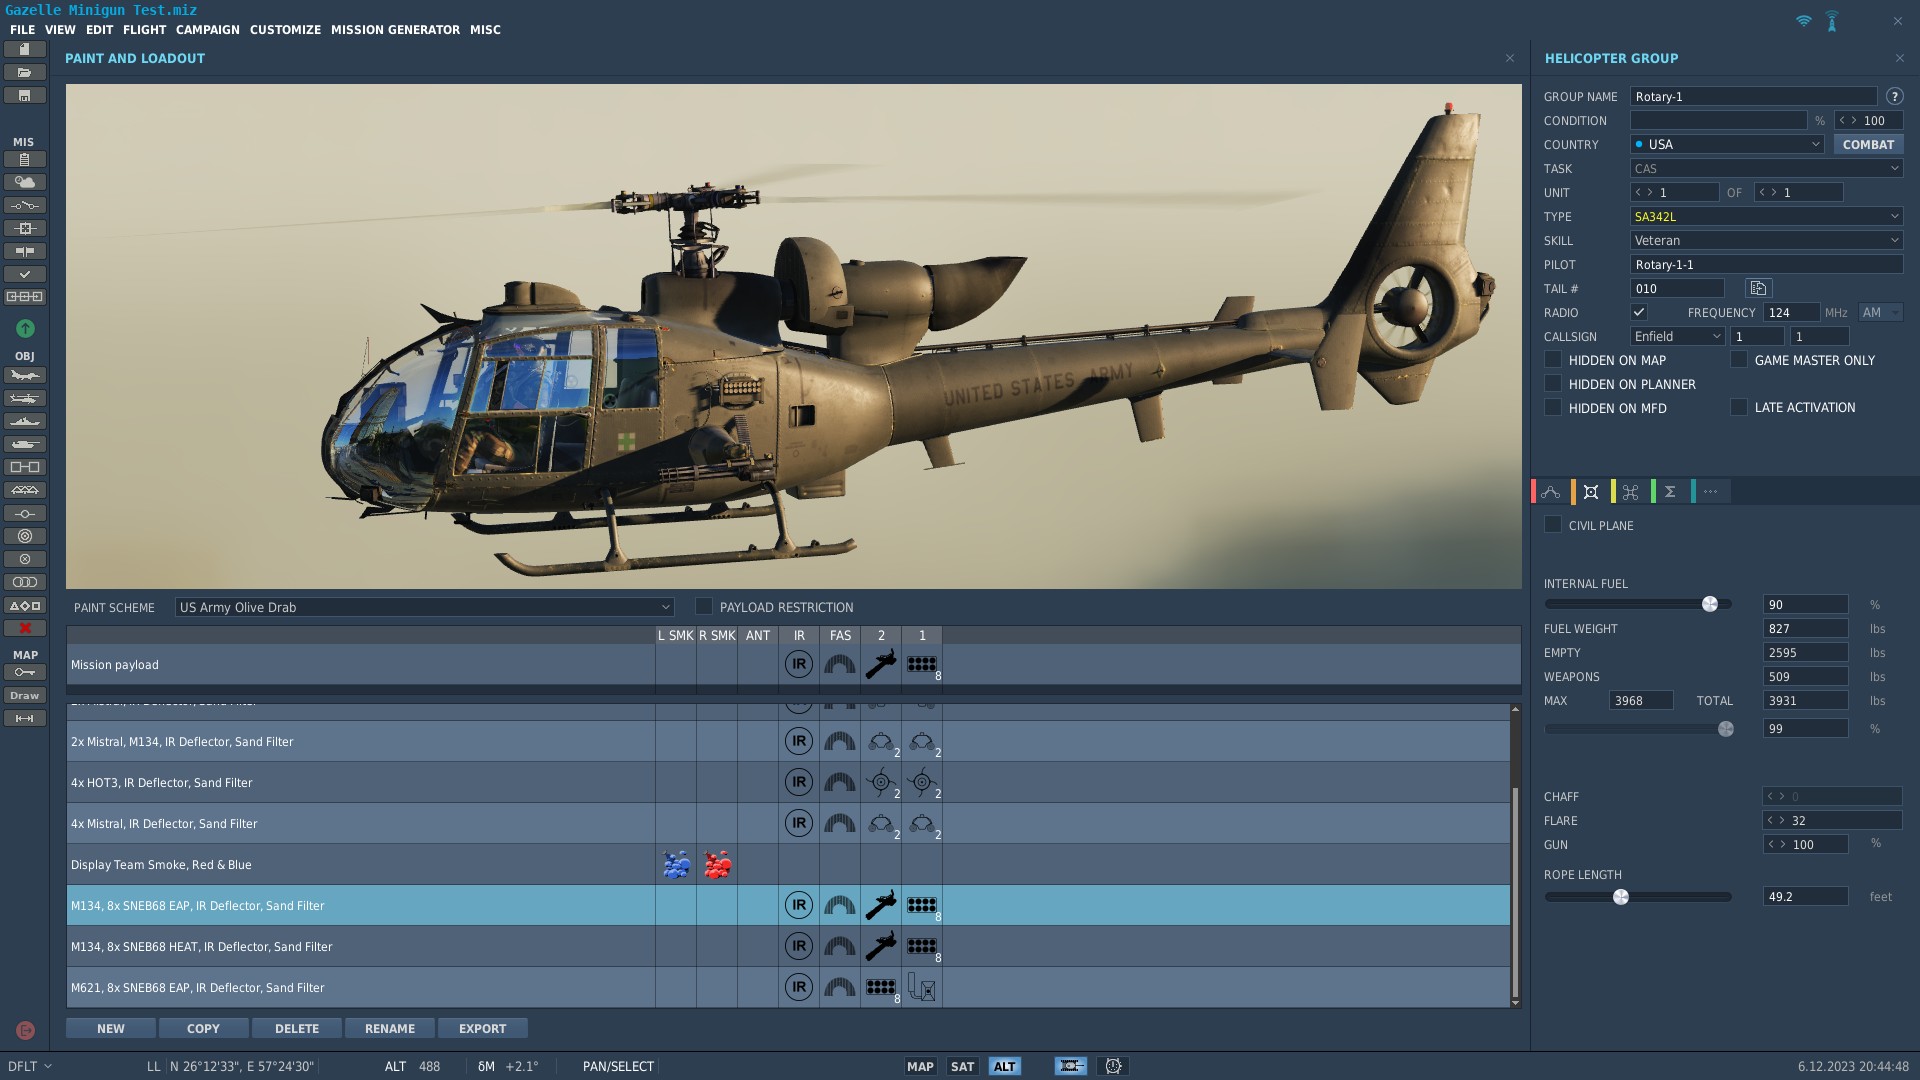1920x1080 pixels.
Task: Toggle the Late Activation checkbox
Action: tap(1739, 407)
